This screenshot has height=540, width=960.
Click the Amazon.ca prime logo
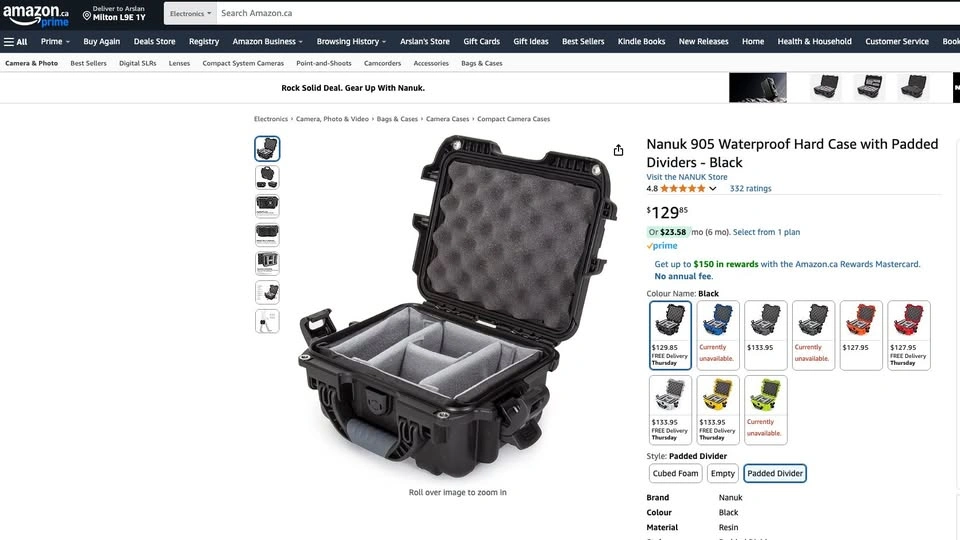36,15
